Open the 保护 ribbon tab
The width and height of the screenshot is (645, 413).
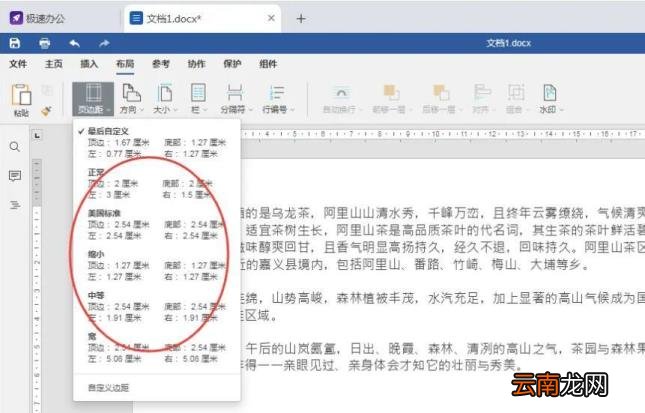coord(232,64)
